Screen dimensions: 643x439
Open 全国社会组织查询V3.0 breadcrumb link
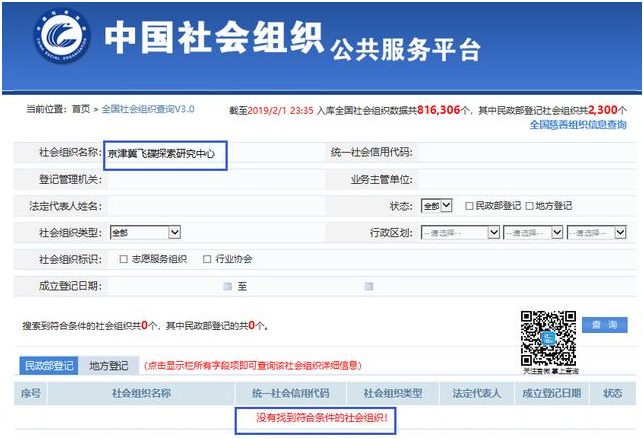148,109
